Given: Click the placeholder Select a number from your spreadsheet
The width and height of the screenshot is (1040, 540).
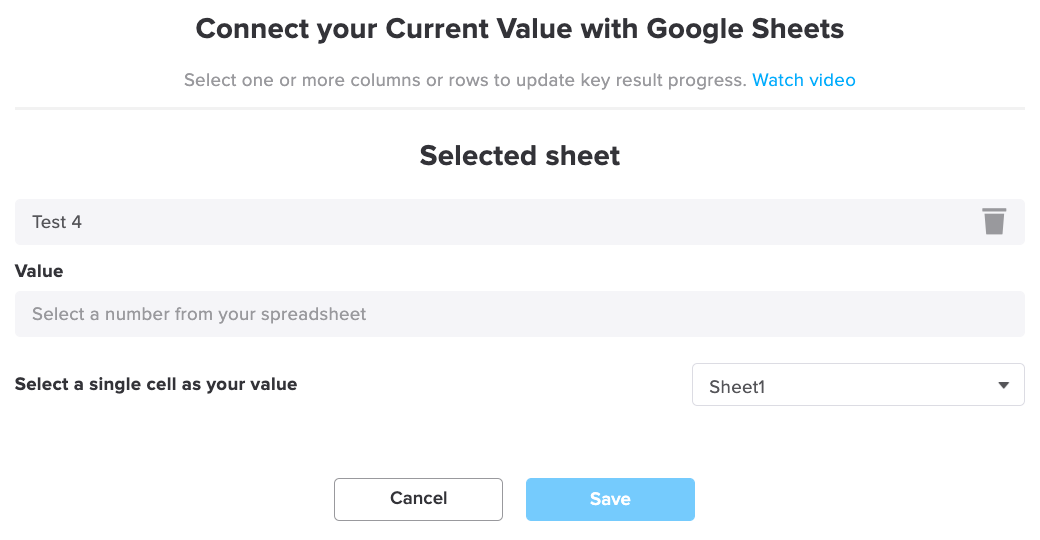Looking at the screenshot, I should pyautogui.click(x=199, y=314).
